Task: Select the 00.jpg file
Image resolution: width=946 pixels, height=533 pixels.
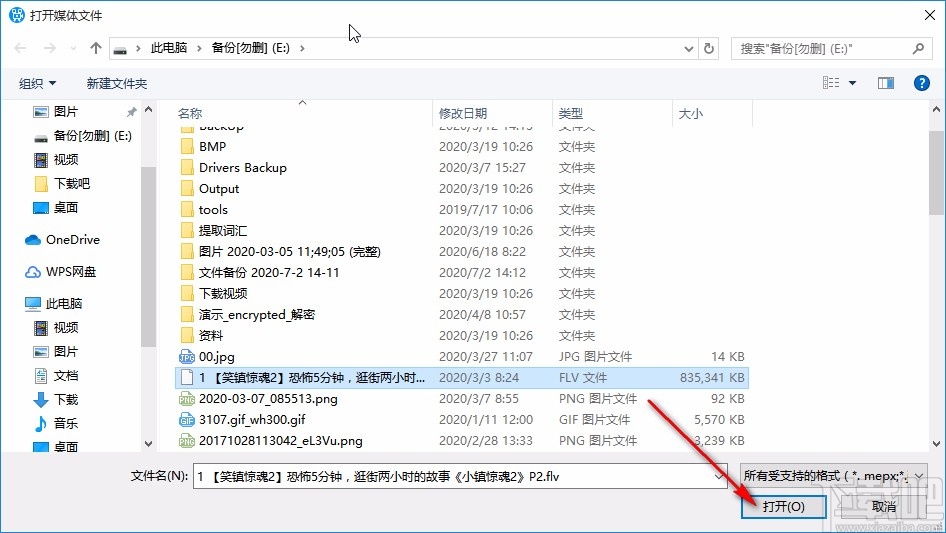Action: click(462, 357)
